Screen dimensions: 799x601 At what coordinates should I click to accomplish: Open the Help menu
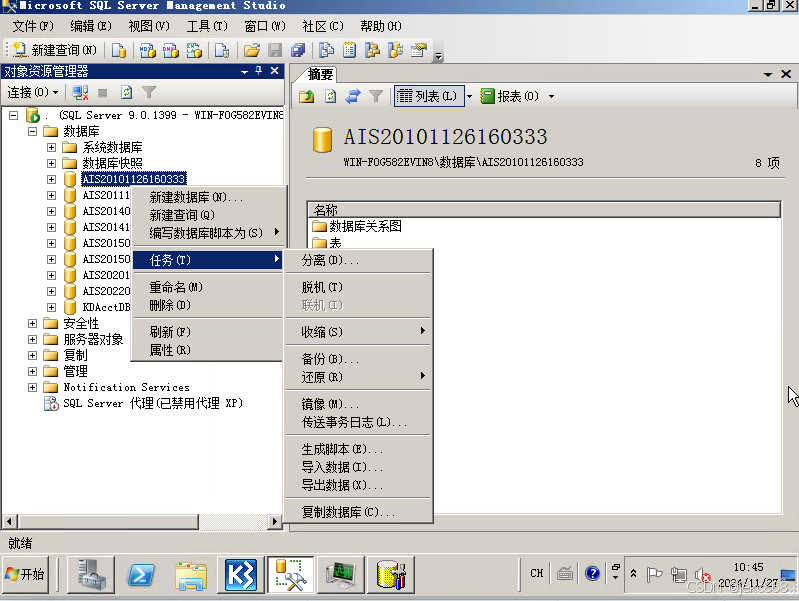click(x=381, y=26)
